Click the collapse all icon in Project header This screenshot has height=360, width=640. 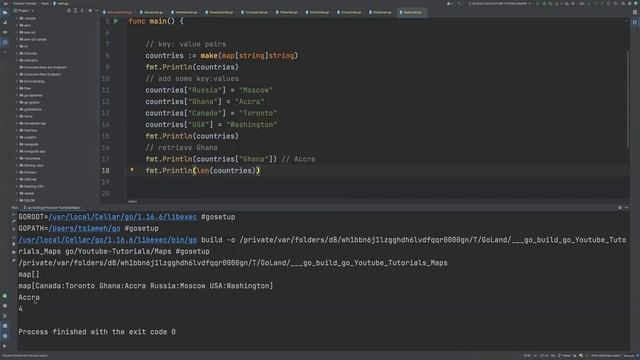tap(82, 11)
